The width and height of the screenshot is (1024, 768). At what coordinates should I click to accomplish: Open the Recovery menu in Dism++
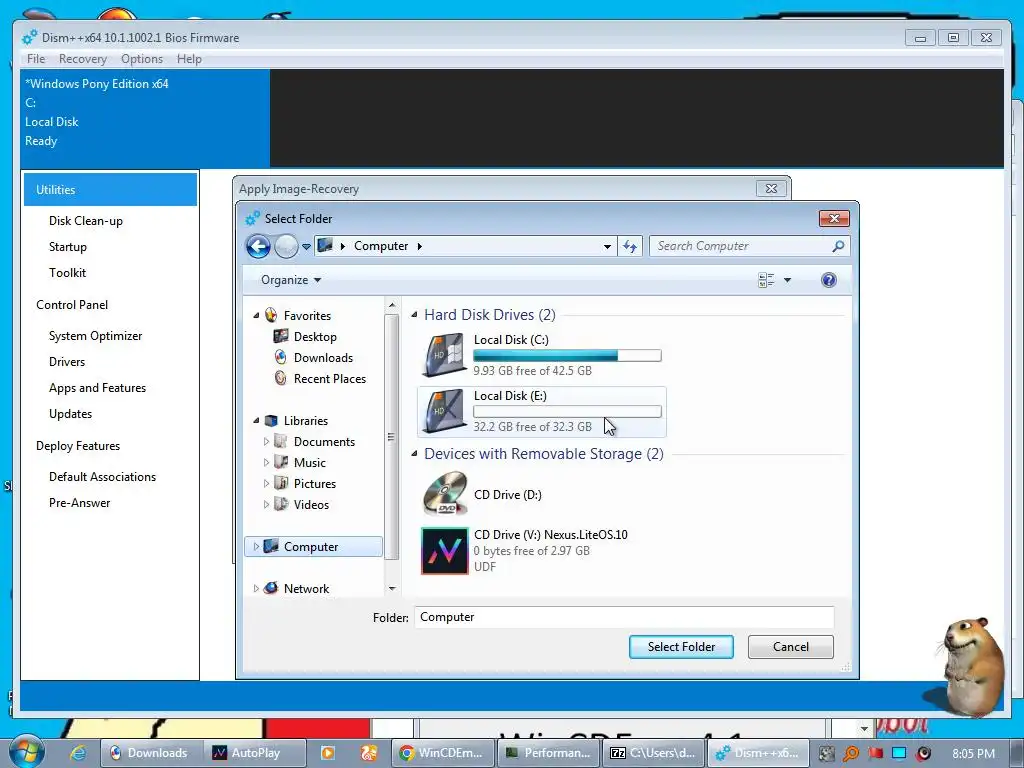tap(82, 59)
